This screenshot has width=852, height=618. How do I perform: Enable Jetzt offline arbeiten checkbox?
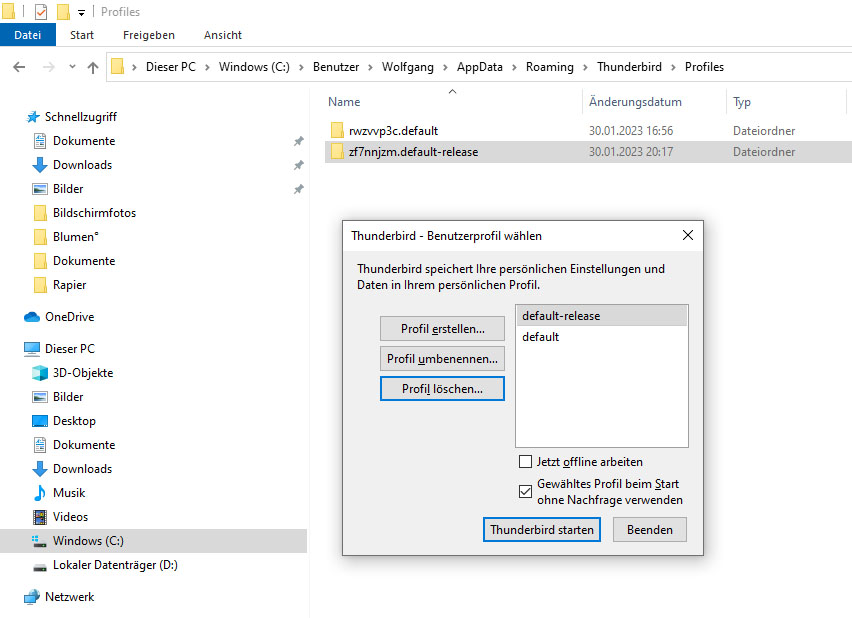tap(525, 462)
